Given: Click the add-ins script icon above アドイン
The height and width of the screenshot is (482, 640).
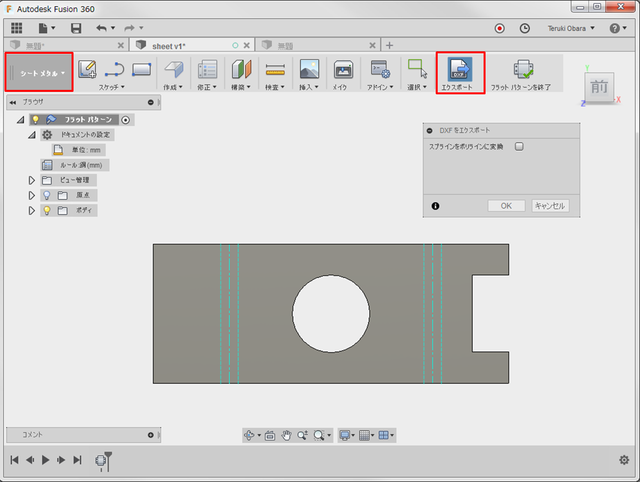Looking at the screenshot, I should coord(380,69).
